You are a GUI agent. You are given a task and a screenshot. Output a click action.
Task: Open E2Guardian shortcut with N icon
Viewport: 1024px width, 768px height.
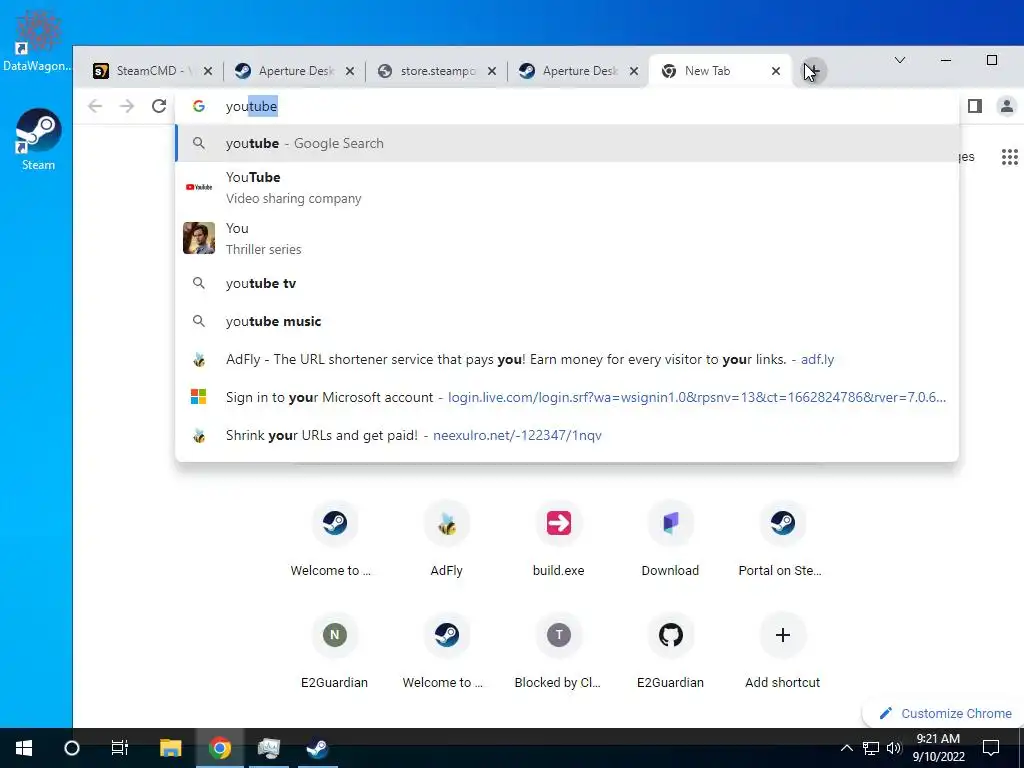334,652
